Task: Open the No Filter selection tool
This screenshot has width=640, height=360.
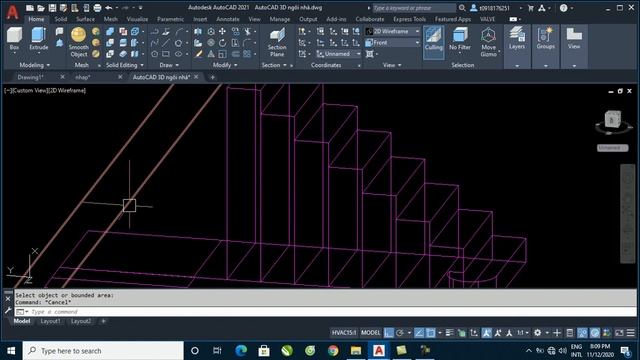Action: tap(460, 39)
